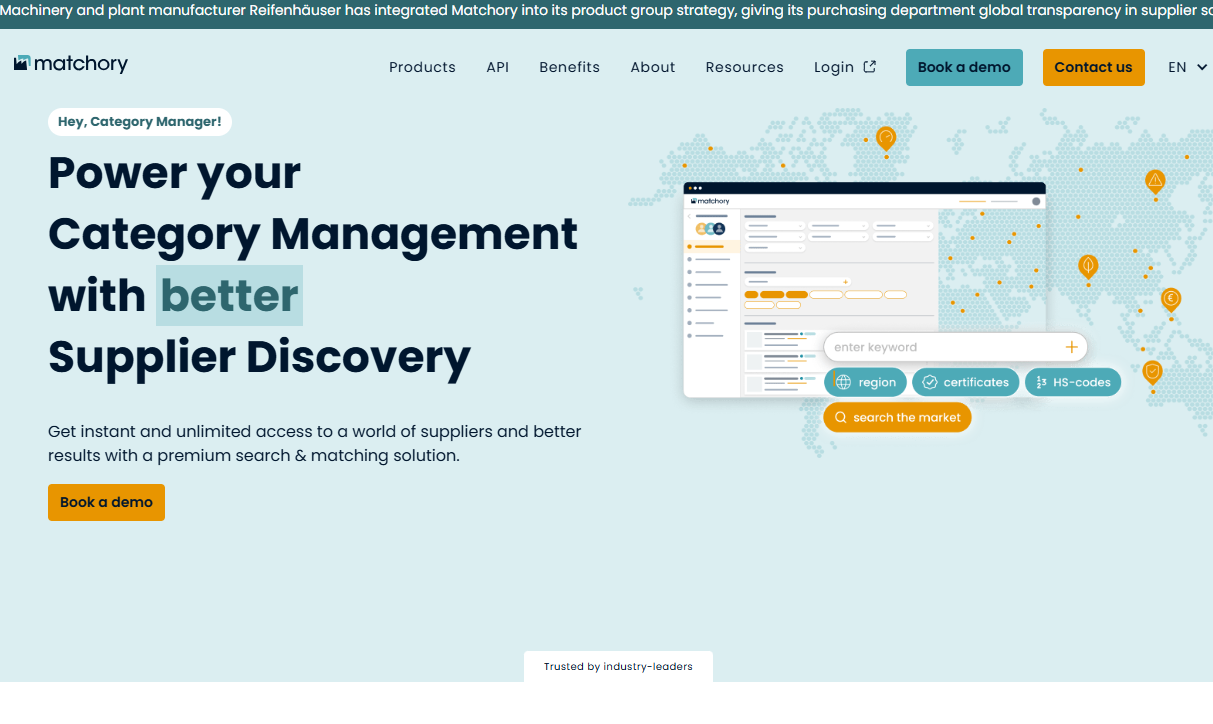
Task: Open the Benefits nav item
Action: 569,67
